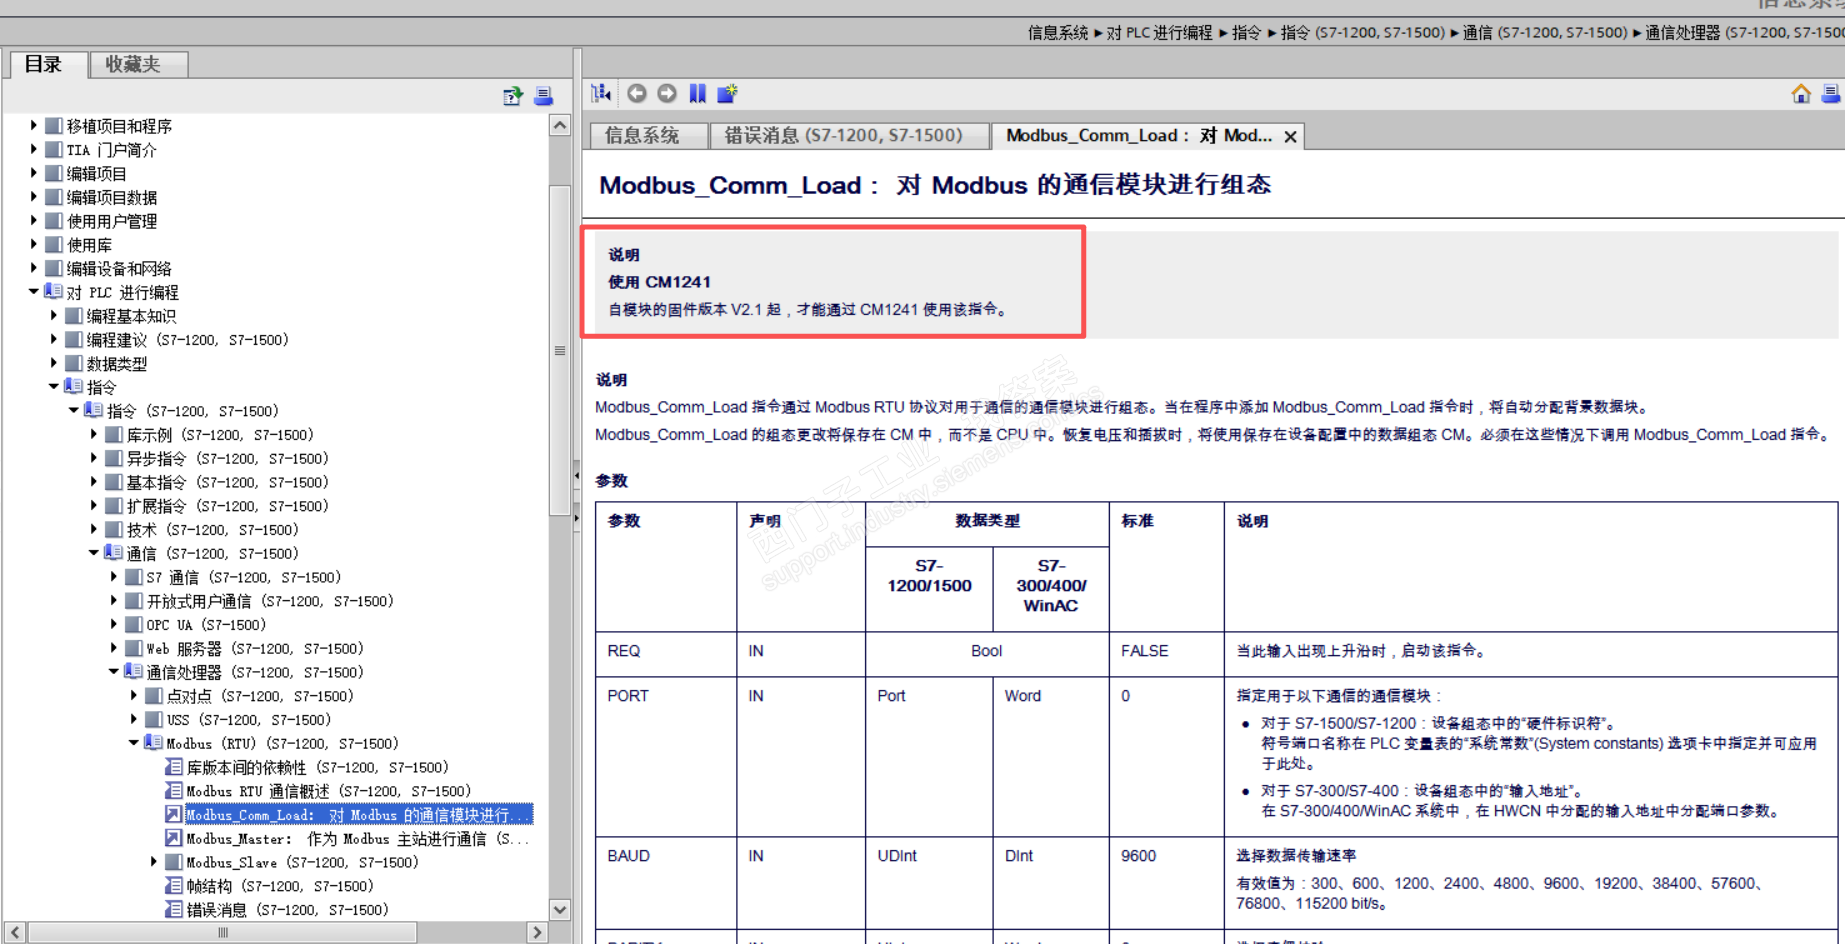
Task: Click the 指令 (S7-1200, S7-1500) breadcrumb link
Action: pyautogui.click(x=1363, y=33)
